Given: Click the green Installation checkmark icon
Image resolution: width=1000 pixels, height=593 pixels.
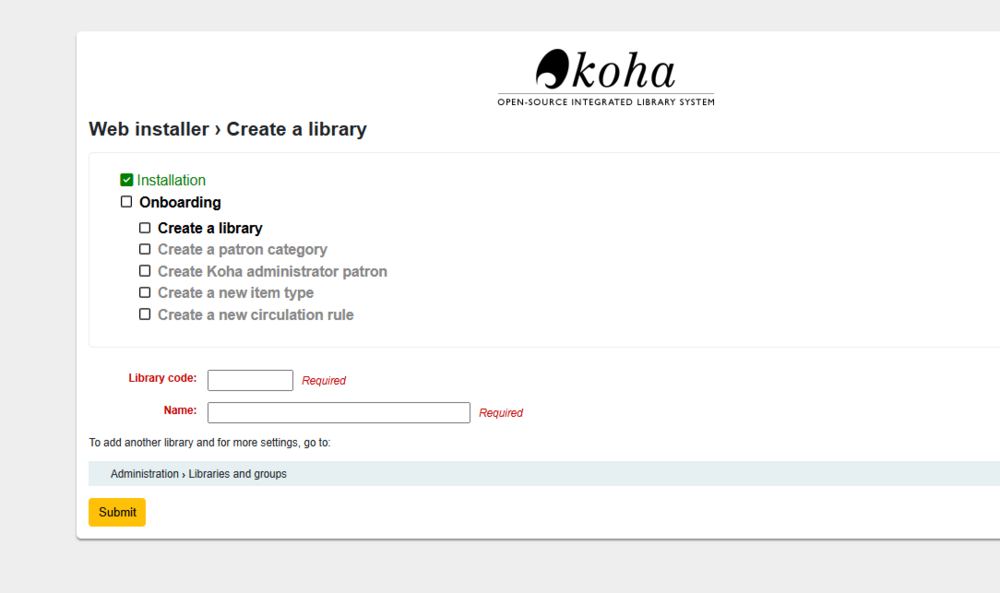Looking at the screenshot, I should [x=126, y=180].
